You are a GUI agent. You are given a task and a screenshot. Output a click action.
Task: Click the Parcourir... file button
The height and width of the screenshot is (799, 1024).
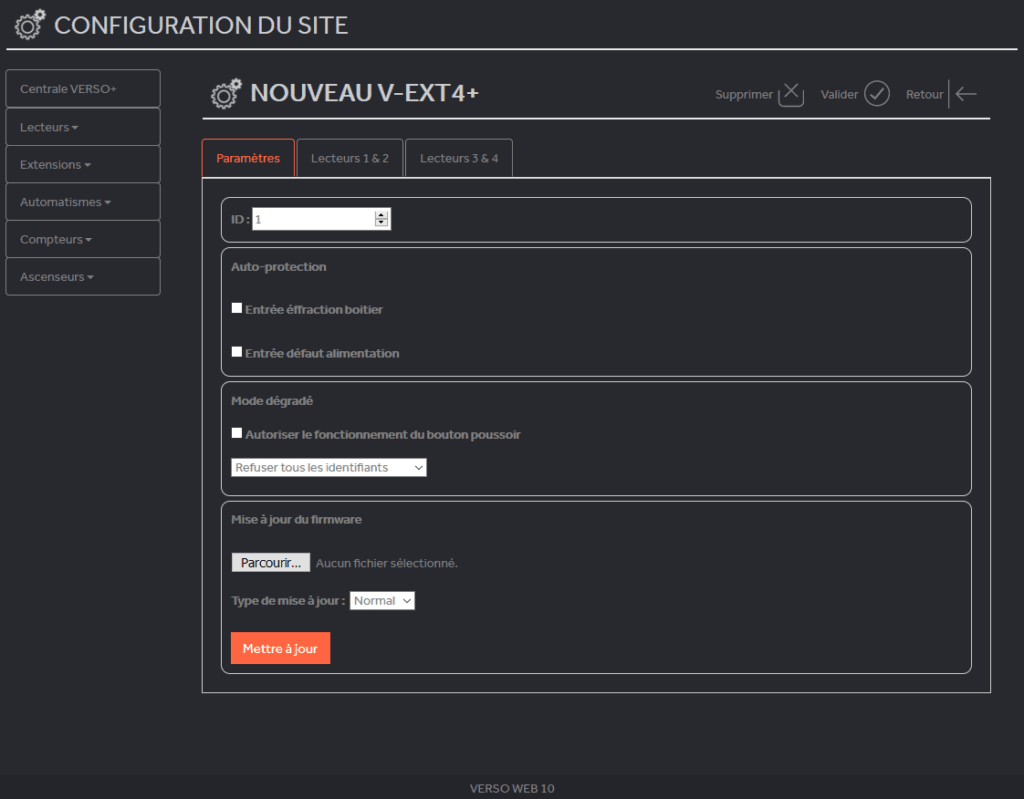tap(270, 563)
